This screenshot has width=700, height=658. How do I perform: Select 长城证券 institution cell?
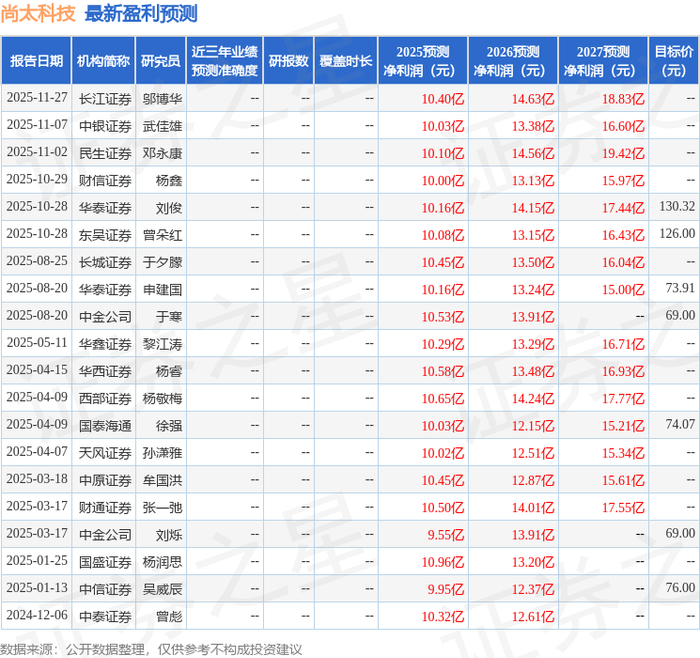pyautogui.click(x=105, y=262)
